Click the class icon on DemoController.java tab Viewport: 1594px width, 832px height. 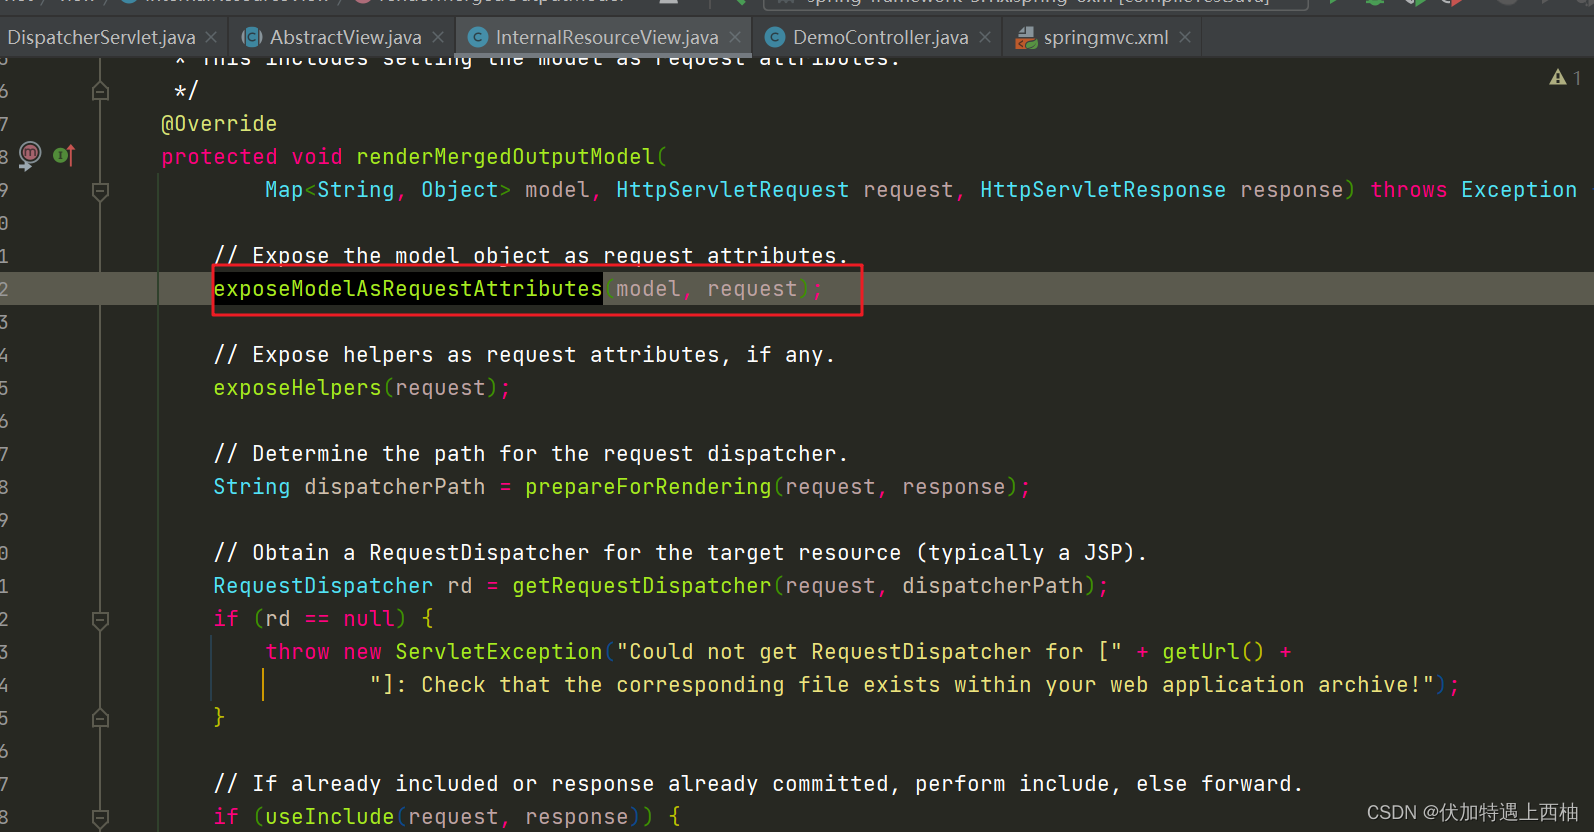click(775, 38)
